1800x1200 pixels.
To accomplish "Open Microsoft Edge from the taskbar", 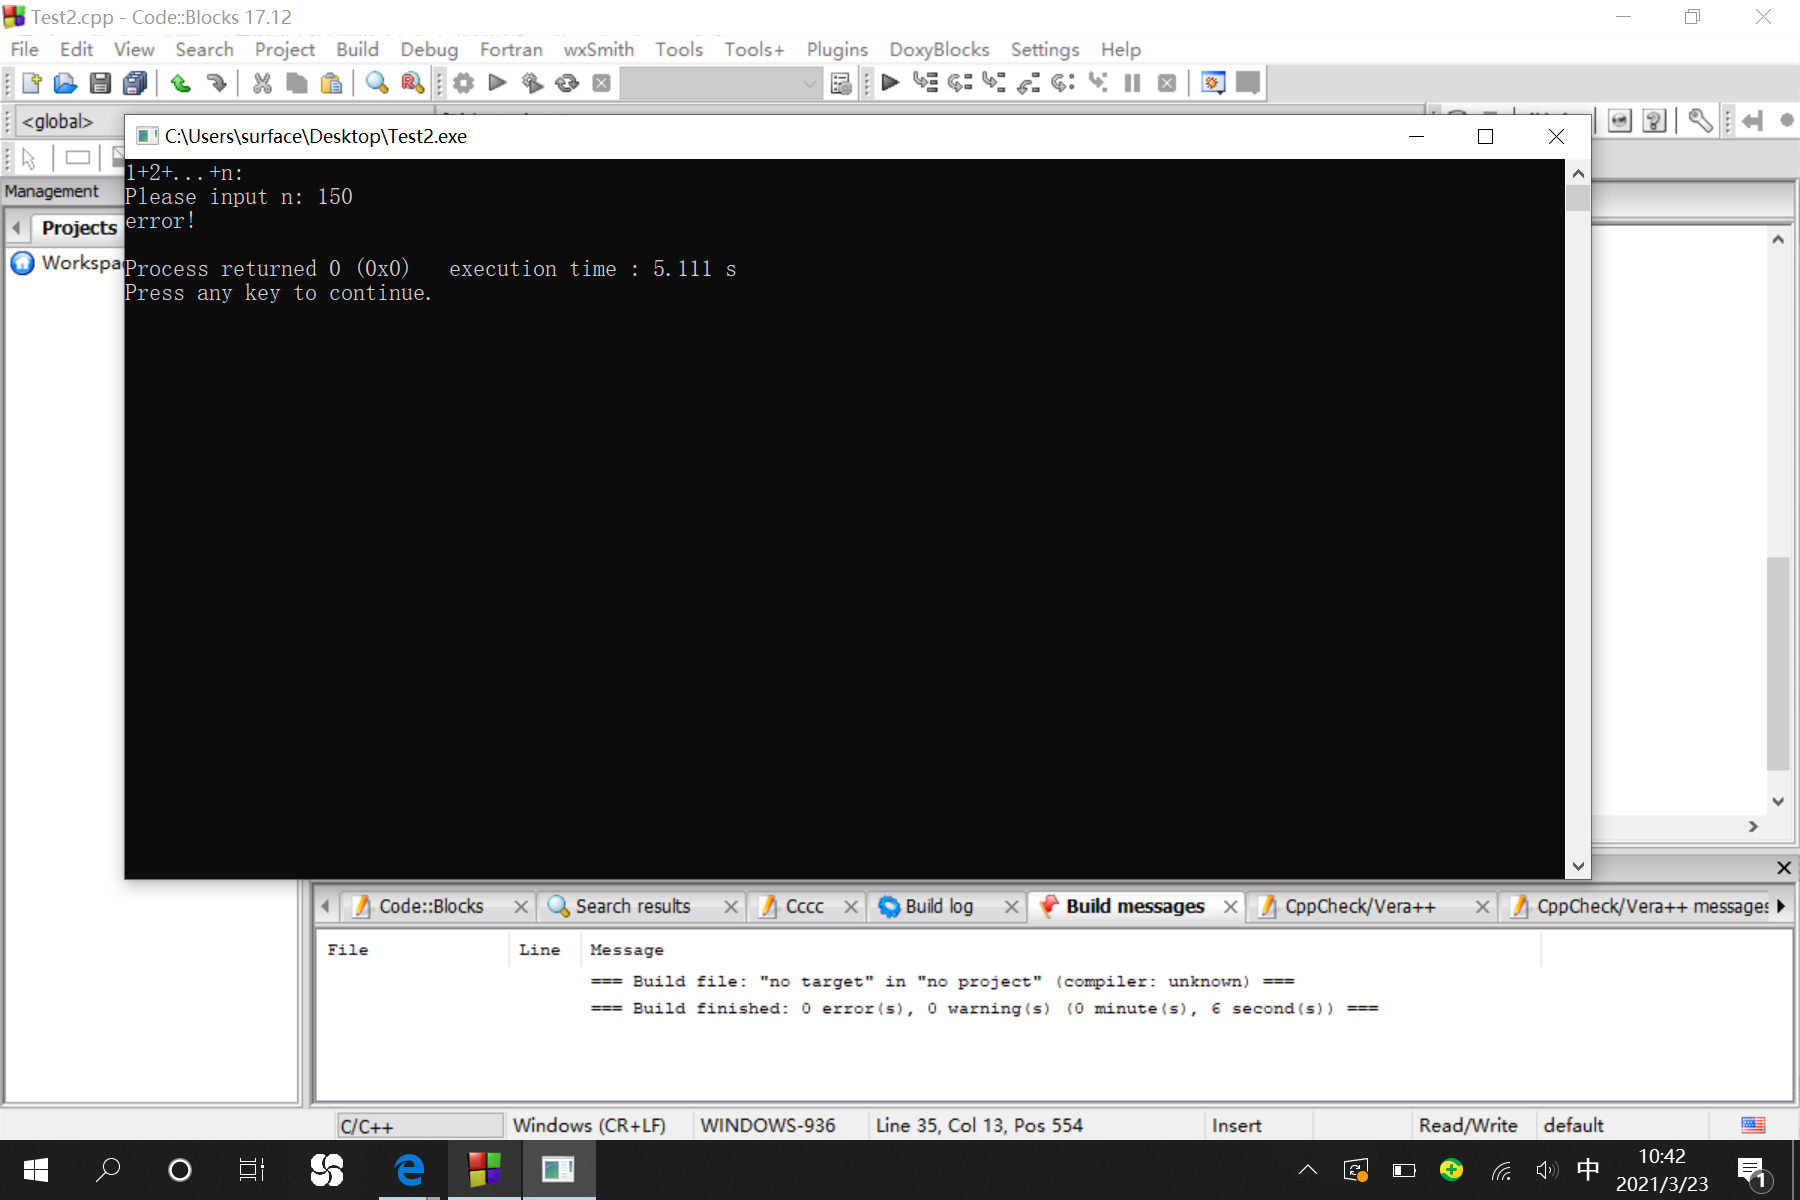I will (409, 1170).
